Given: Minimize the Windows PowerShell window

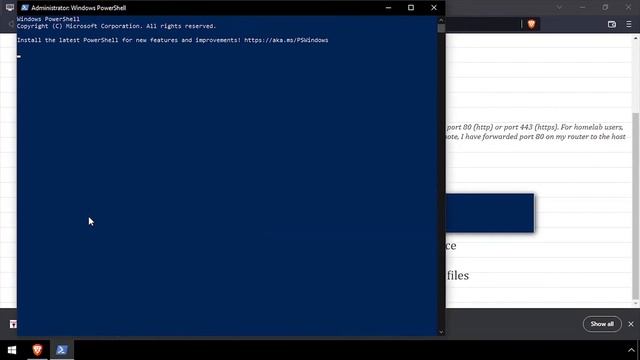Looking at the screenshot, I should point(388,8).
